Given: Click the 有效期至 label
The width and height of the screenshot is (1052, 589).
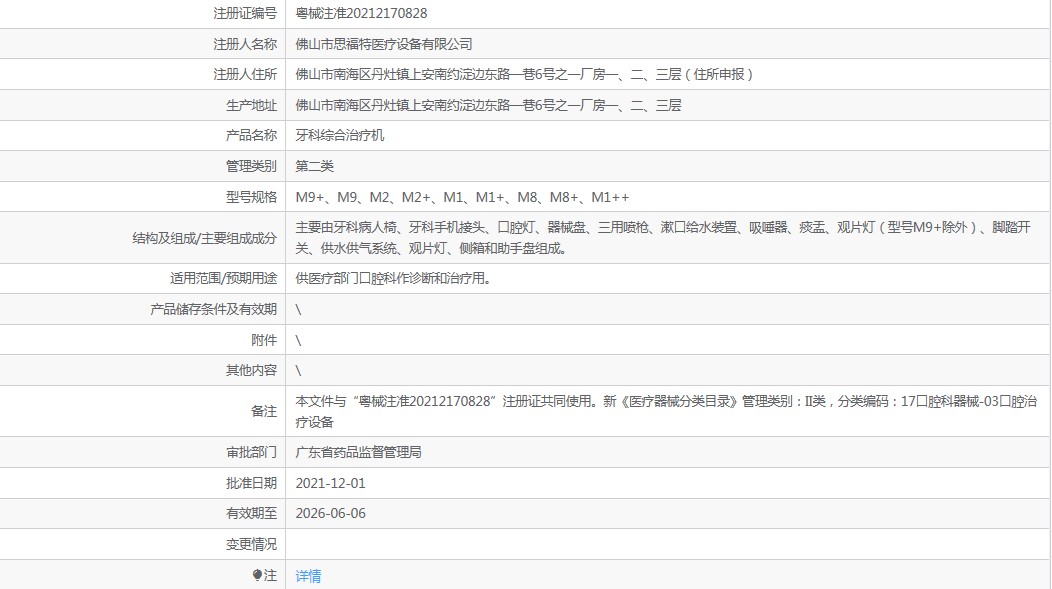Looking at the screenshot, I should [x=251, y=513].
